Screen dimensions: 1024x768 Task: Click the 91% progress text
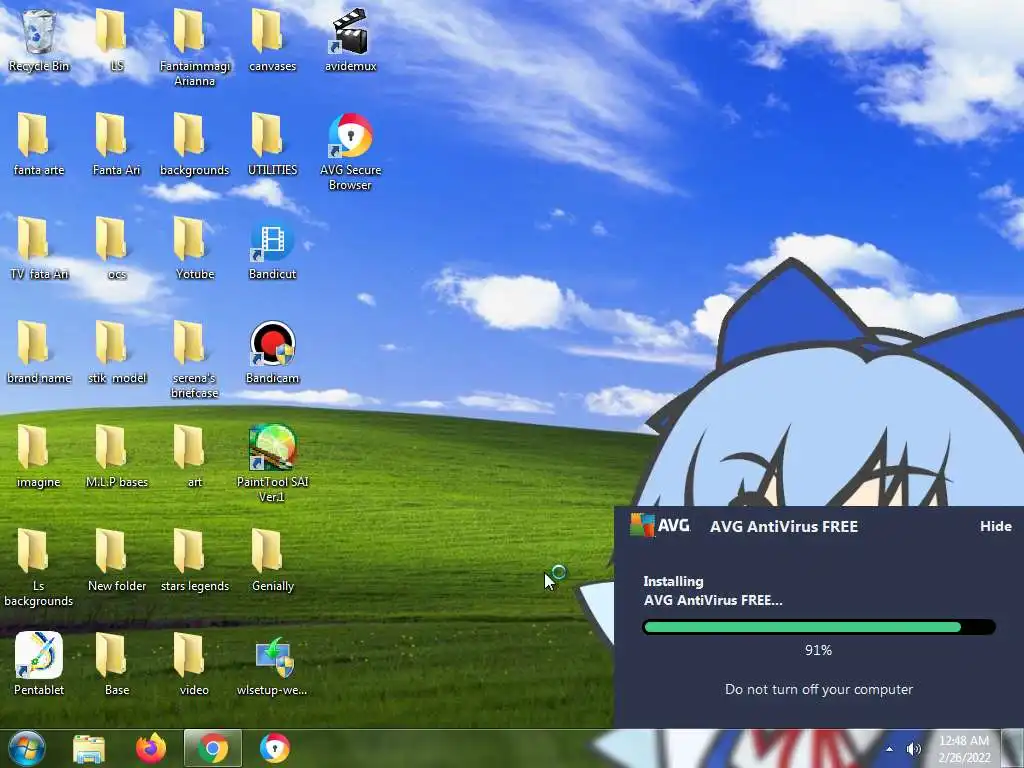pos(818,650)
